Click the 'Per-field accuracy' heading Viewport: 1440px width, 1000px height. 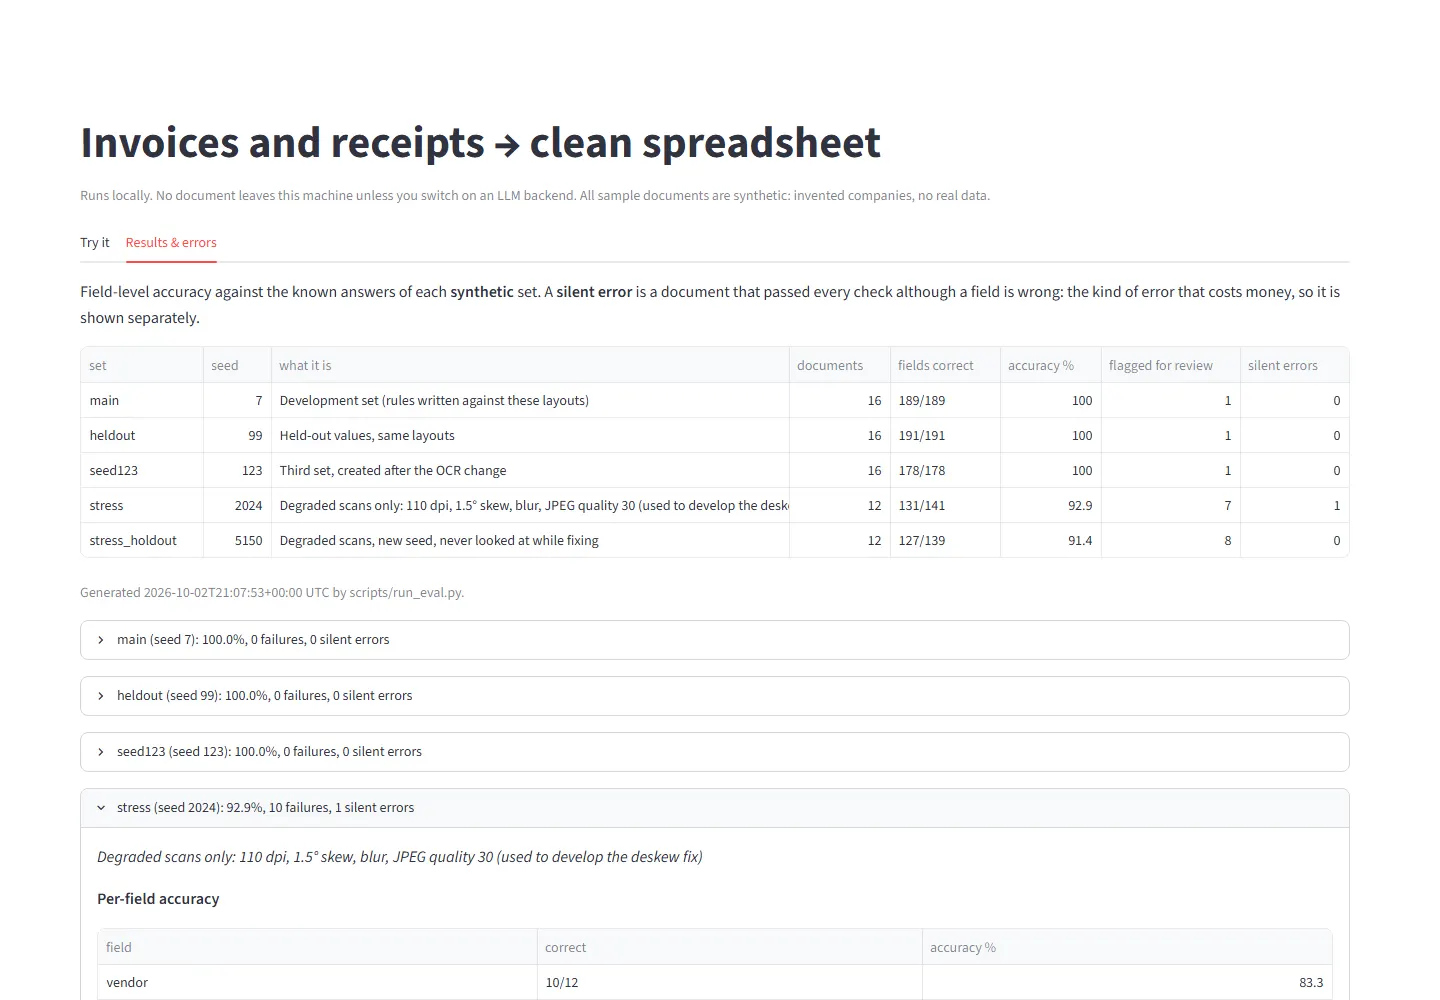click(158, 899)
